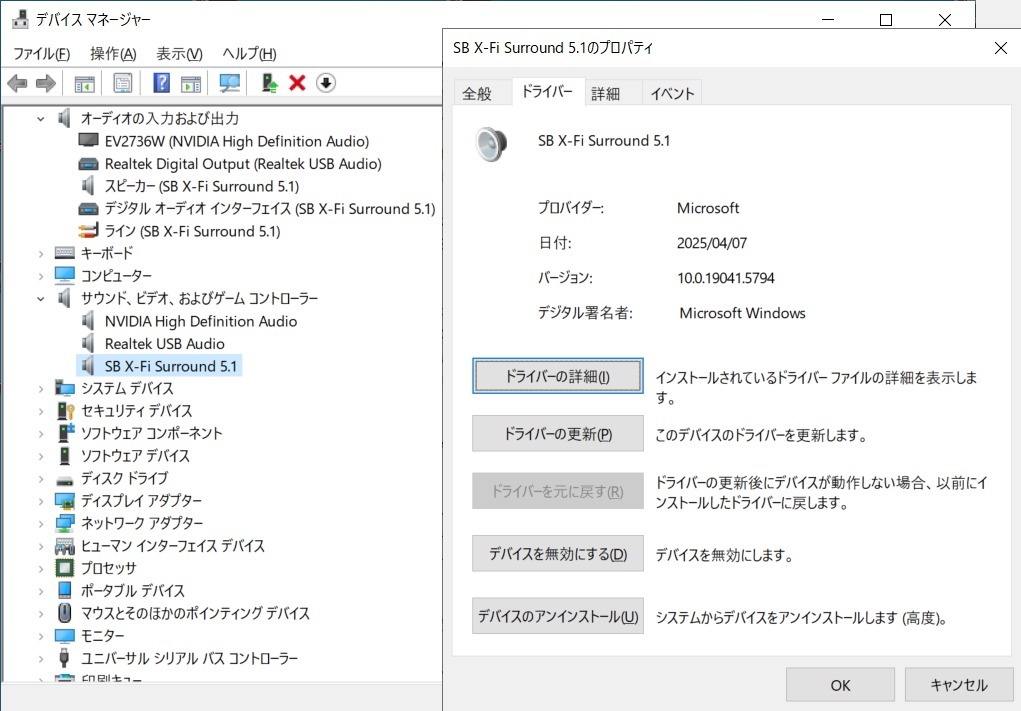Click the システム デバイス category icon
Image resolution: width=1021 pixels, height=711 pixels.
[64, 389]
